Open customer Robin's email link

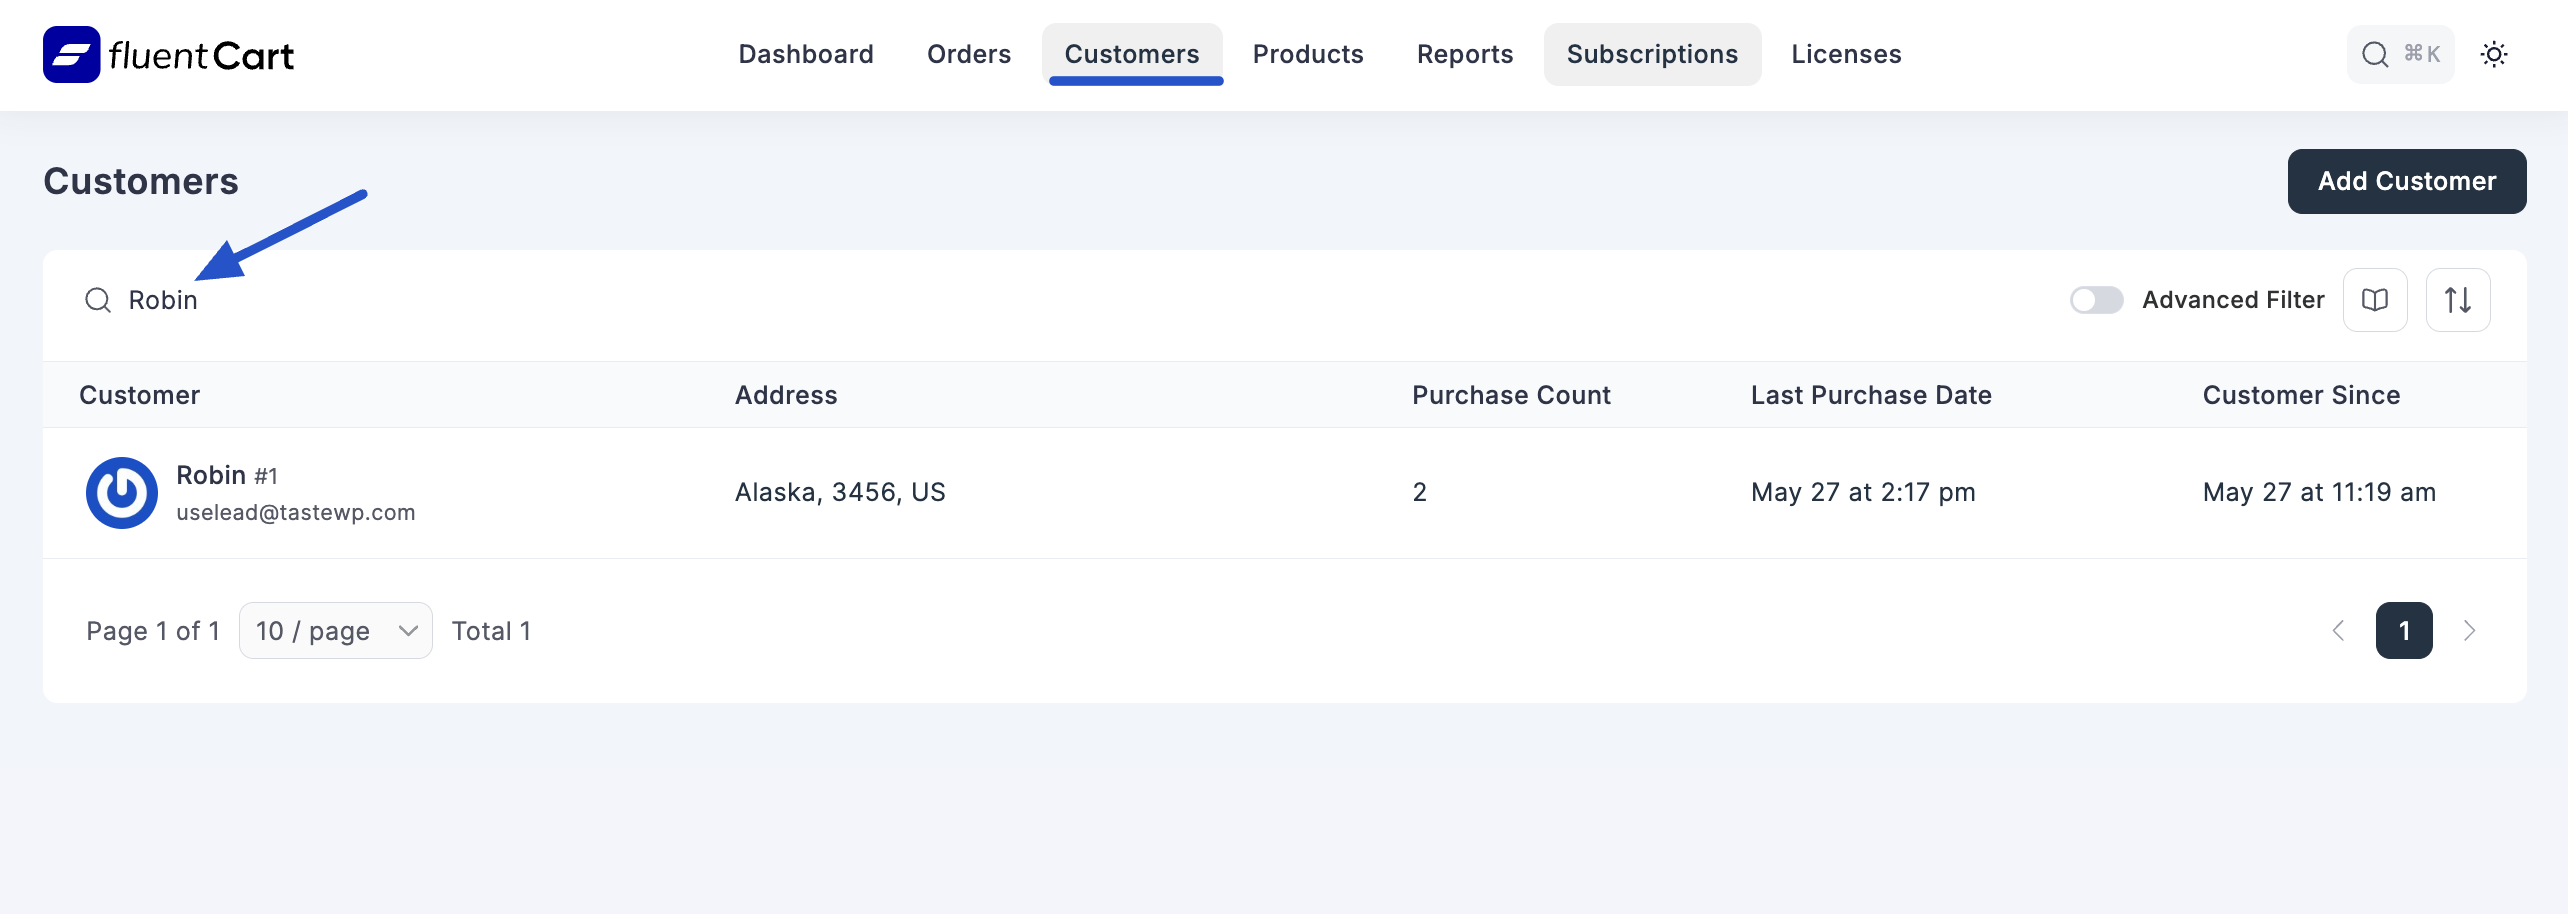pyautogui.click(x=296, y=512)
